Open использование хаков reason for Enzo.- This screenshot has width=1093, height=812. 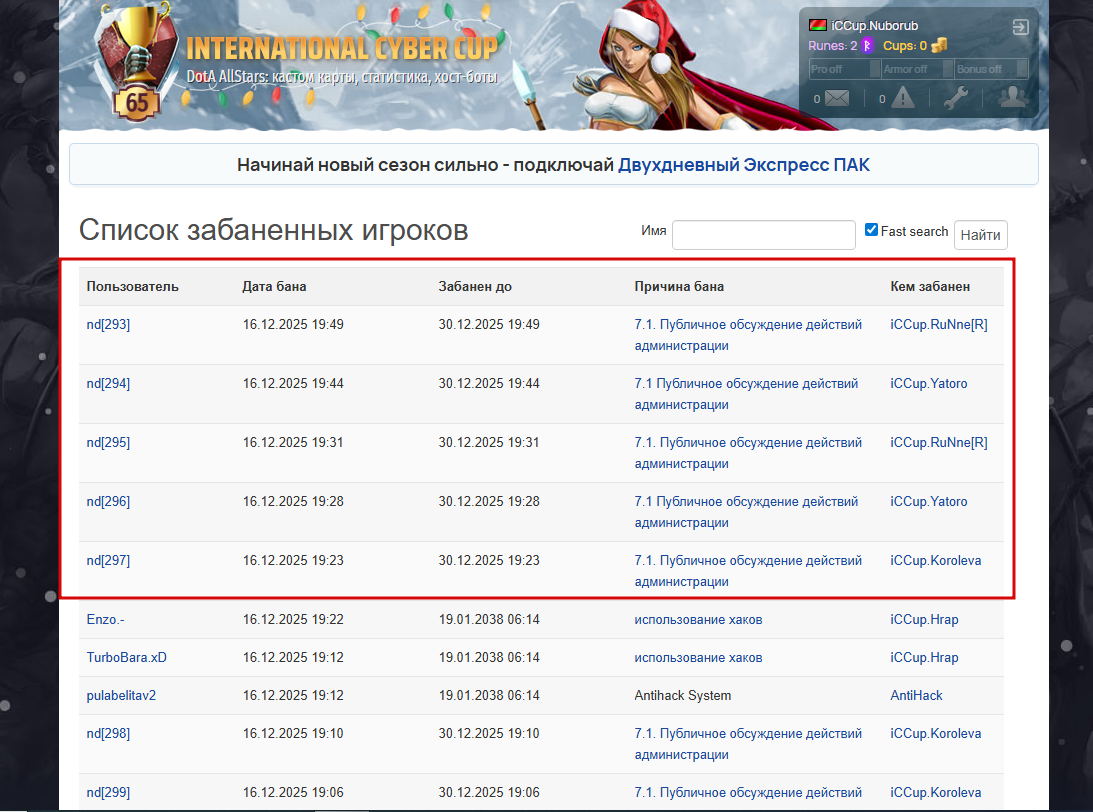[698, 620]
